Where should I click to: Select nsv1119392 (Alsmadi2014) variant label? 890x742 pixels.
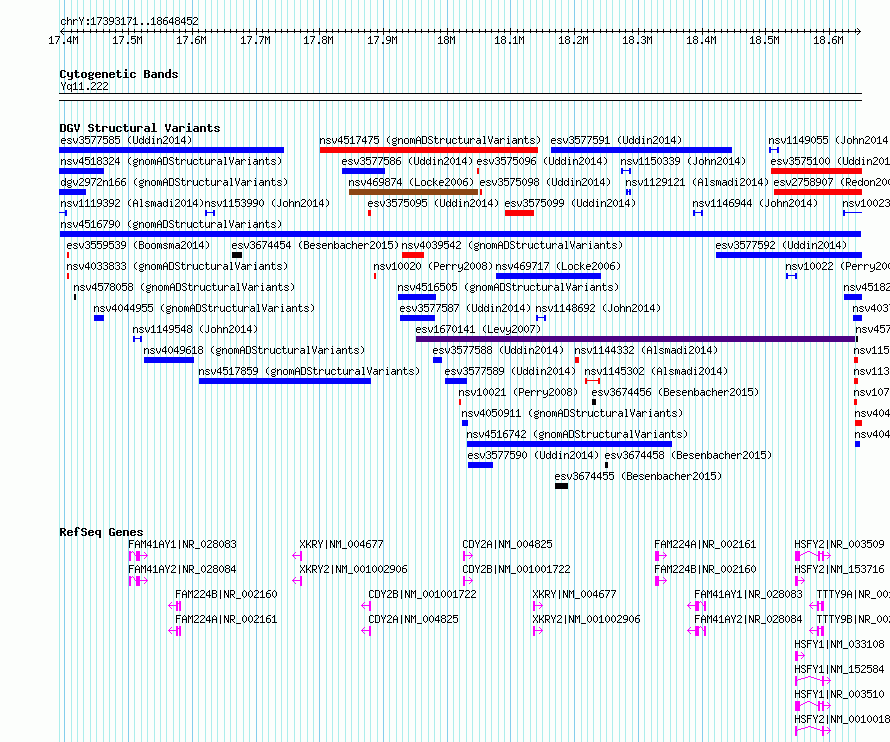pyautogui.click(x=132, y=203)
